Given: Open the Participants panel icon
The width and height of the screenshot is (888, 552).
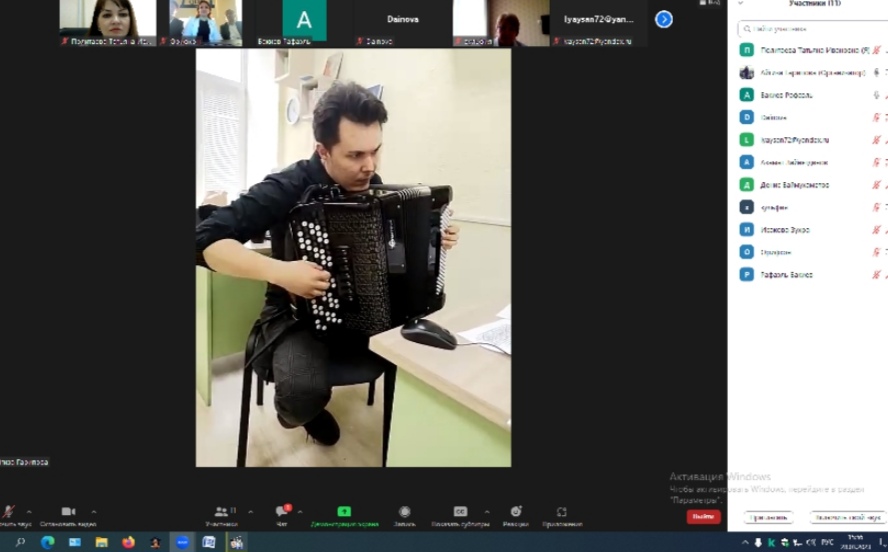Looking at the screenshot, I should (221, 511).
